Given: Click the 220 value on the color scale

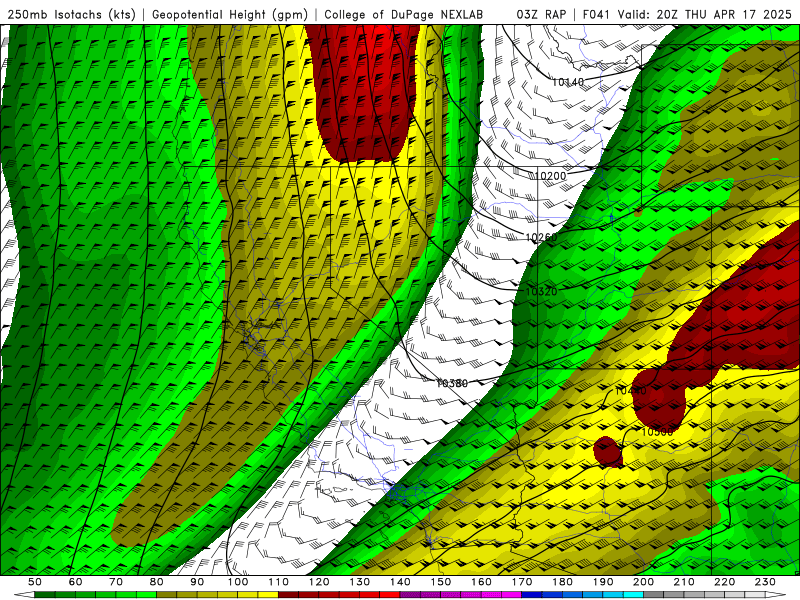Looking at the screenshot, I should (x=725, y=582).
